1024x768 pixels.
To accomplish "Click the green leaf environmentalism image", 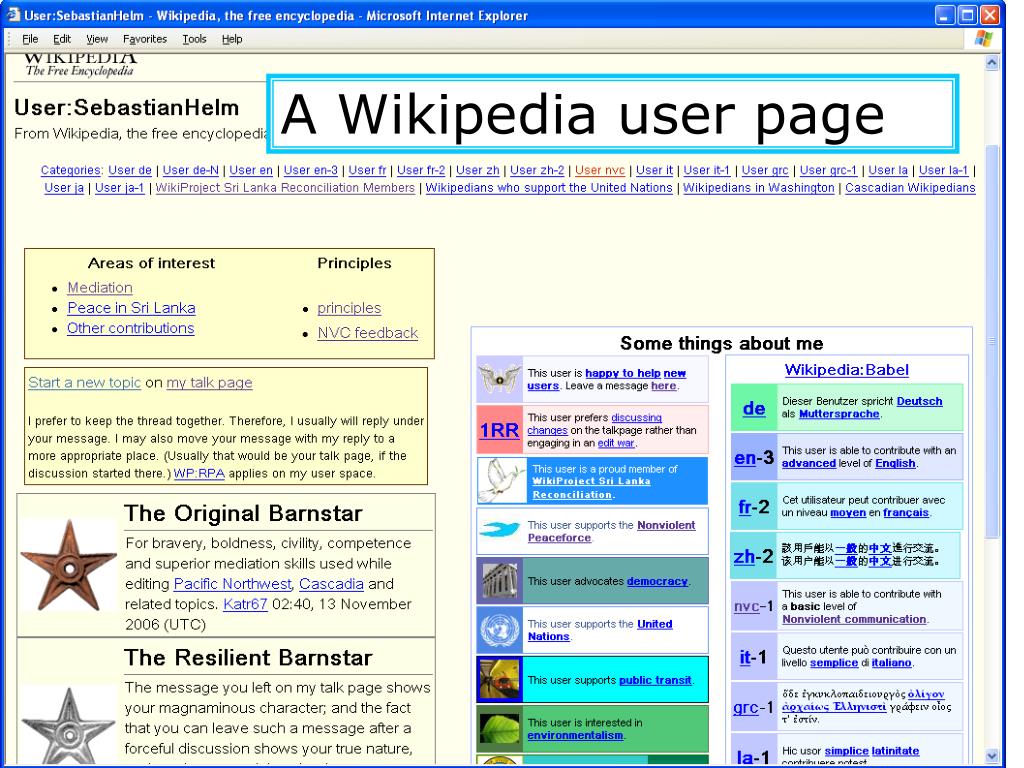I will [500, 729].
